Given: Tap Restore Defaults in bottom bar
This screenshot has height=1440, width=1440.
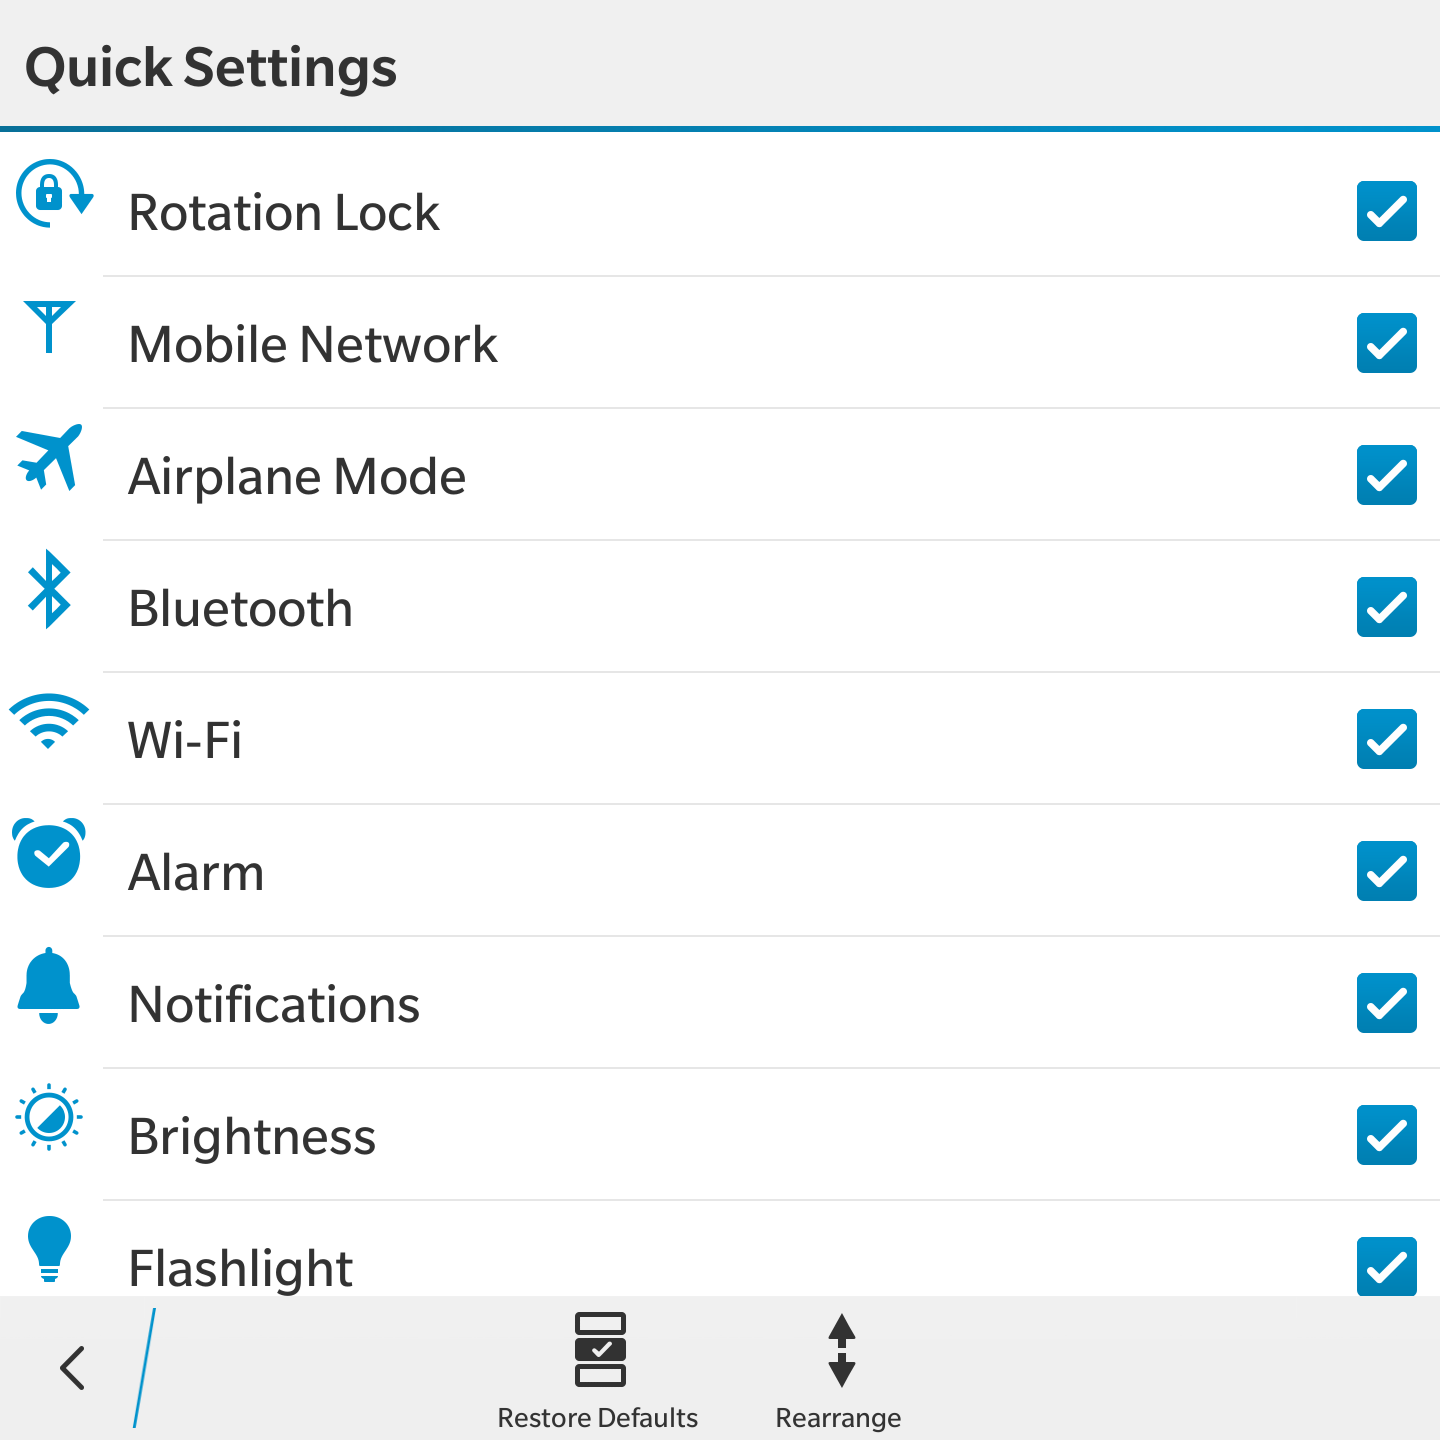Looking at the screenshot, I should (x=598, y=1371).
